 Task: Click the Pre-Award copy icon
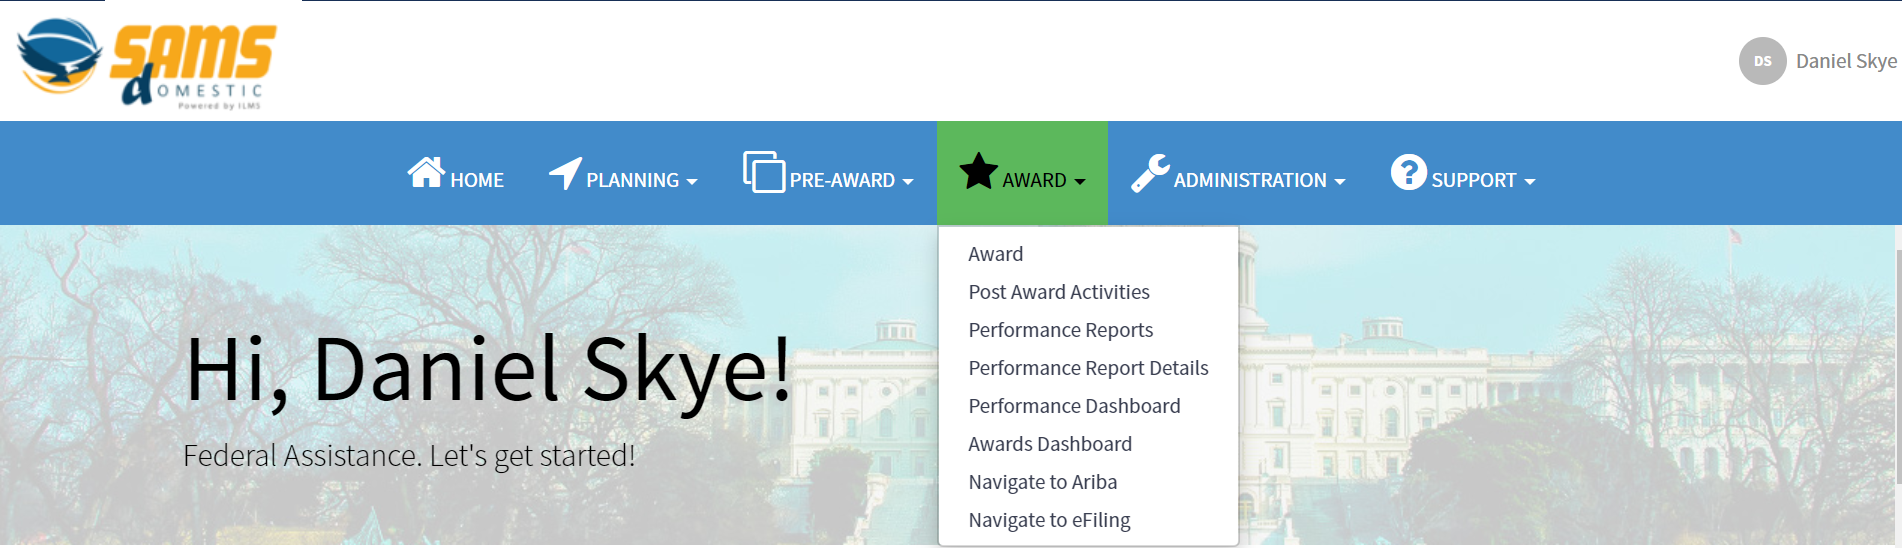tap(764, 172)
